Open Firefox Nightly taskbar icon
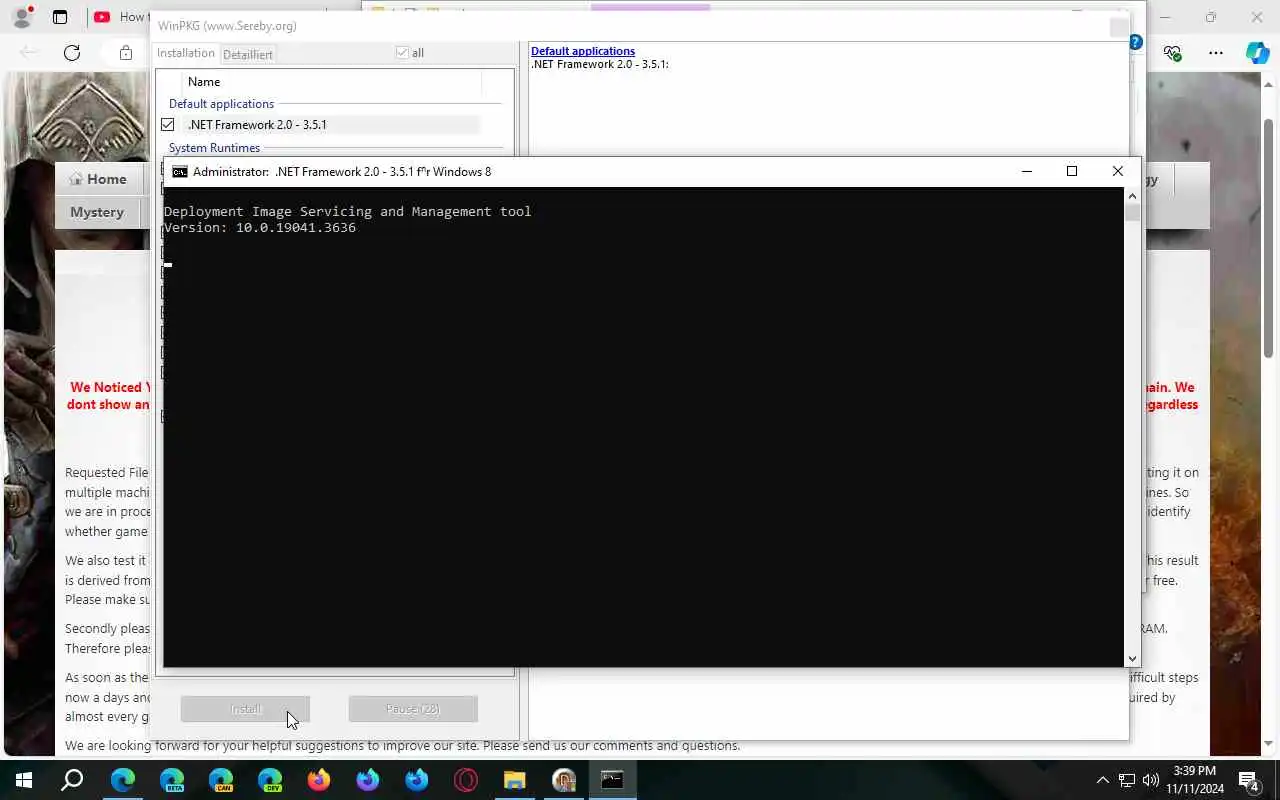1280x800 pixels. coord(417,780)
